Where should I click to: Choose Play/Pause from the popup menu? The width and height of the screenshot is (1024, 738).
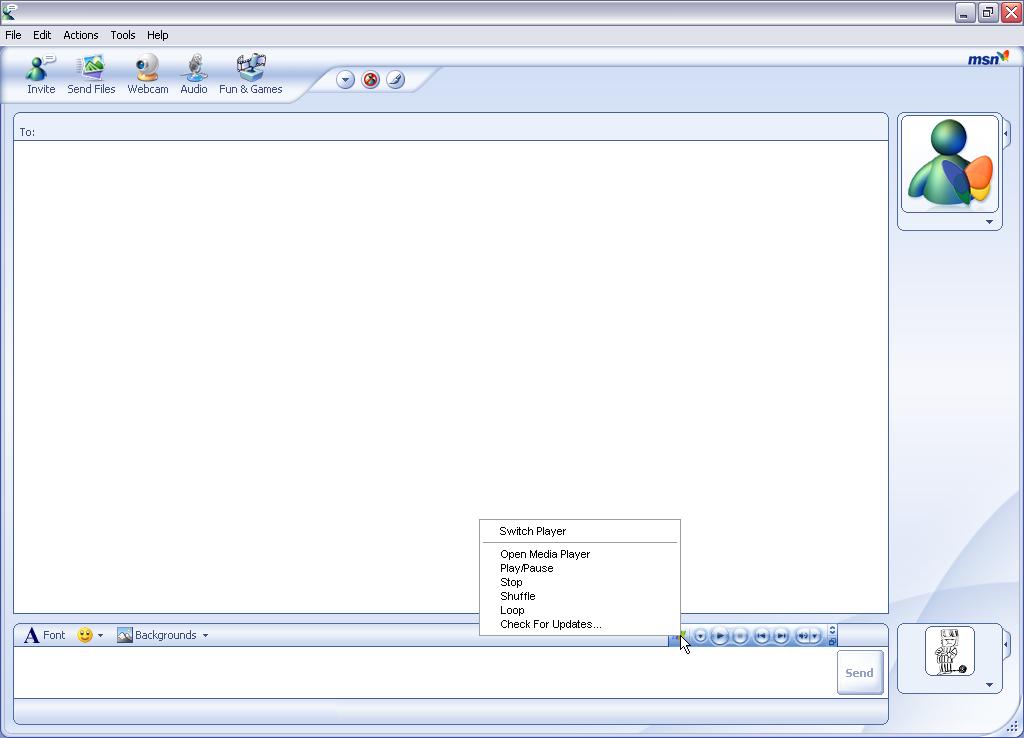tap(526, 568)
